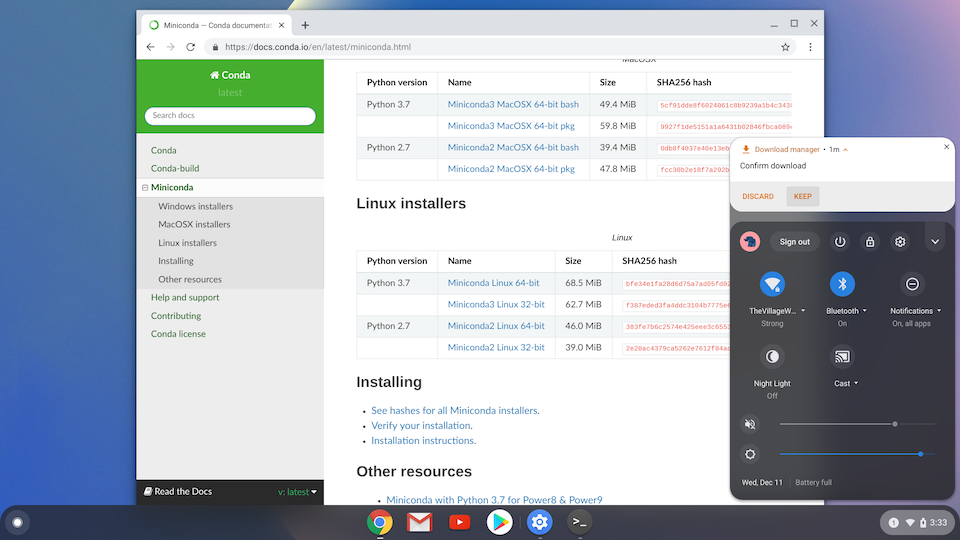Expand Cast devices dropdown arrow
960x540 pixels.
tap(856, 383)
